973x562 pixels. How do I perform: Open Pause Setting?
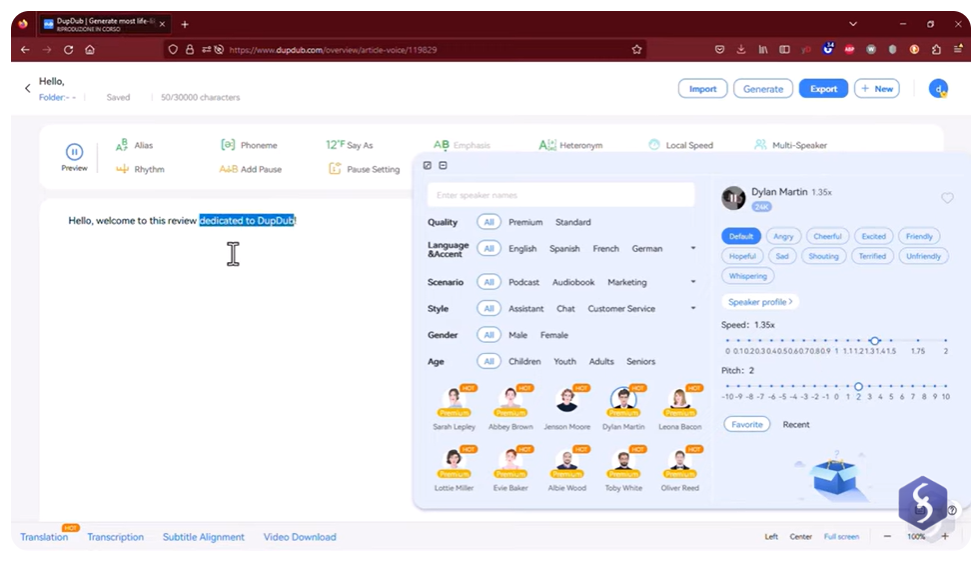tap(364, 169)
